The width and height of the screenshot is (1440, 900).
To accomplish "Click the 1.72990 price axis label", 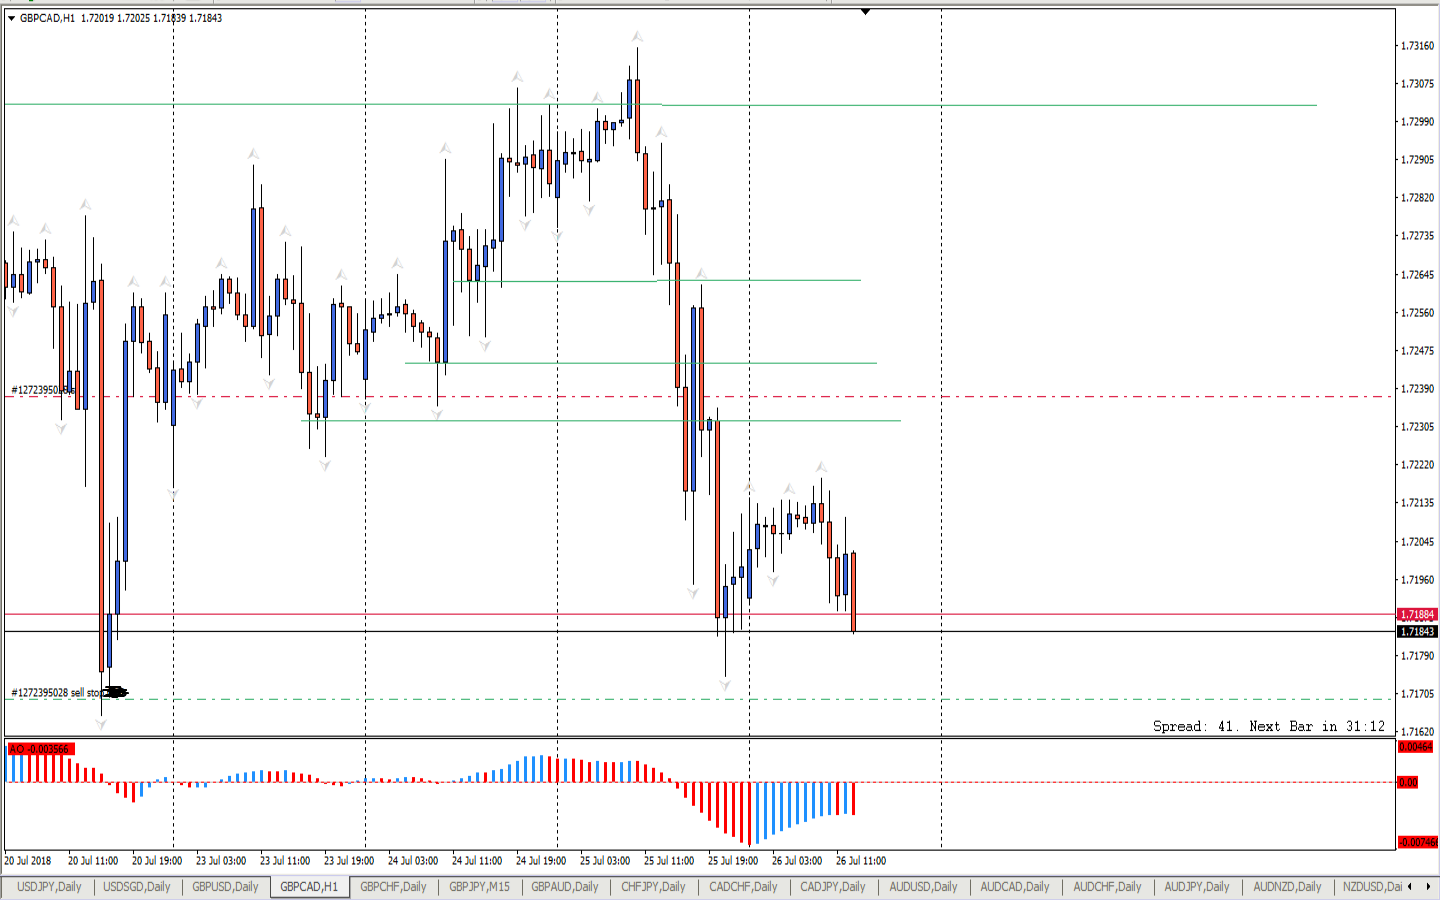I will pos(1418,122).
